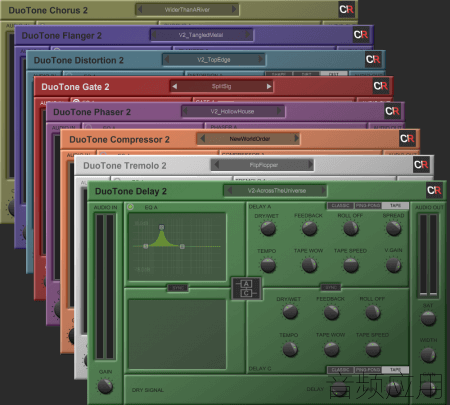Open the FlipFlopper preset list in Tremolo 2

click(x=263, y=165)
